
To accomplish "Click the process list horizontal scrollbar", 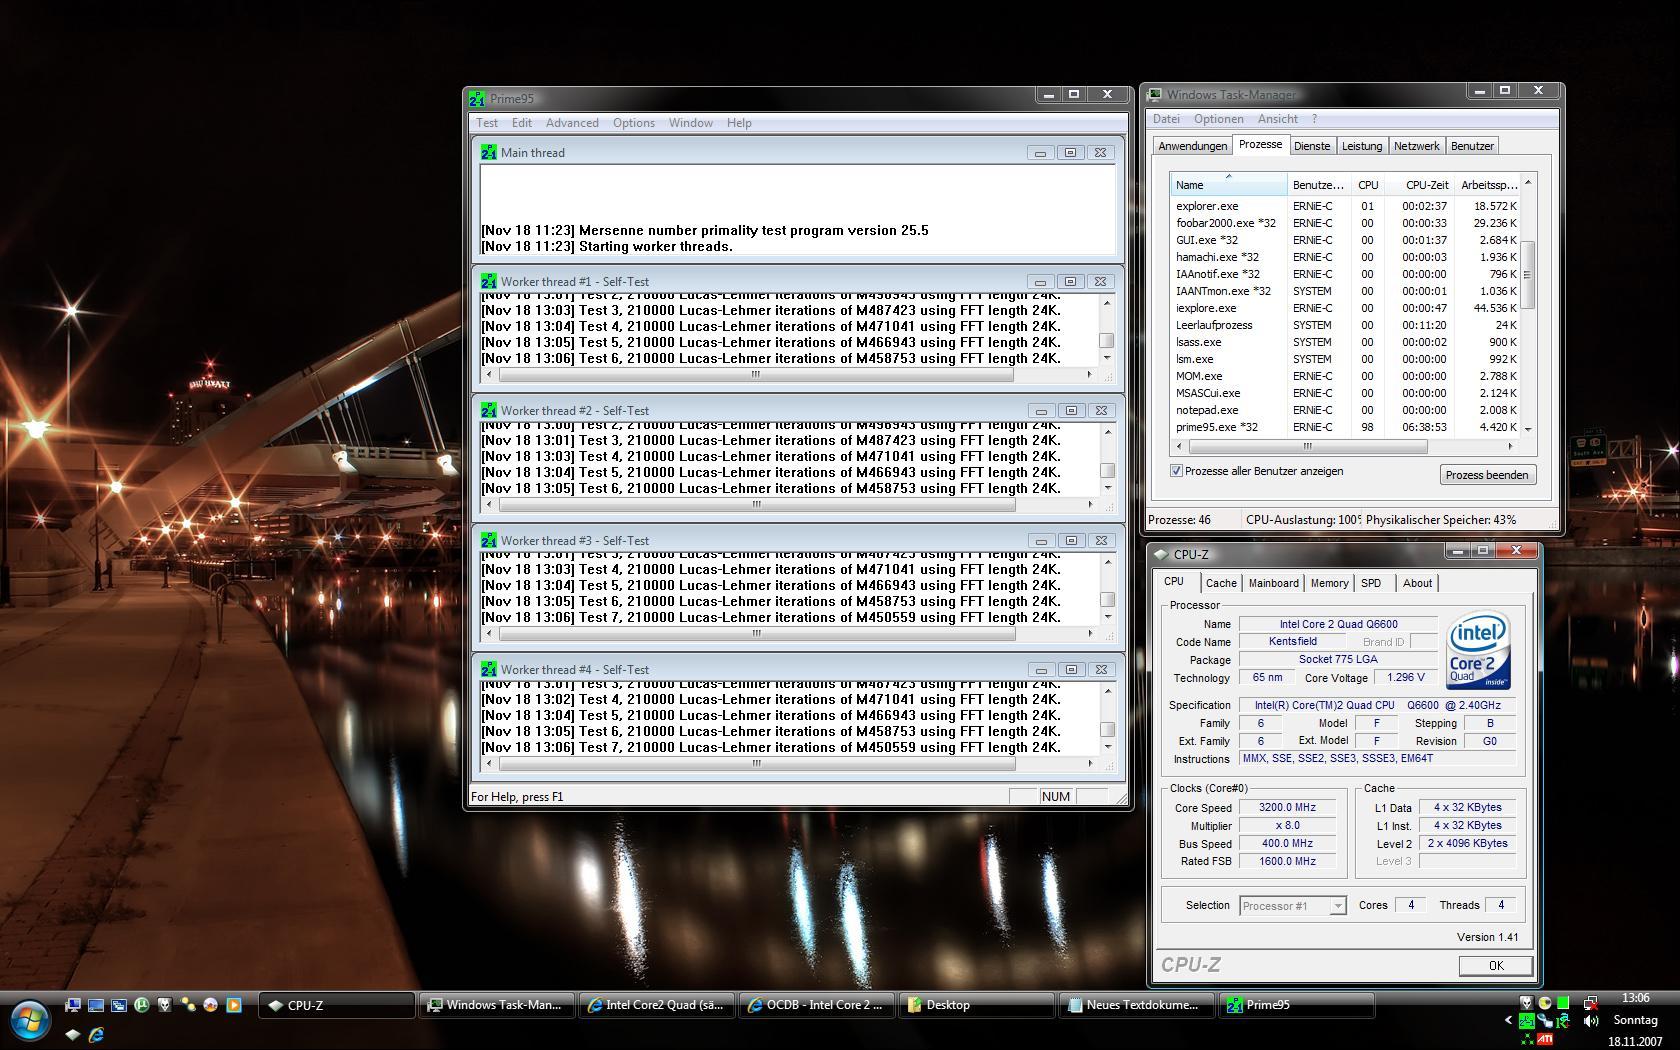I will (x=1345, y=446).
